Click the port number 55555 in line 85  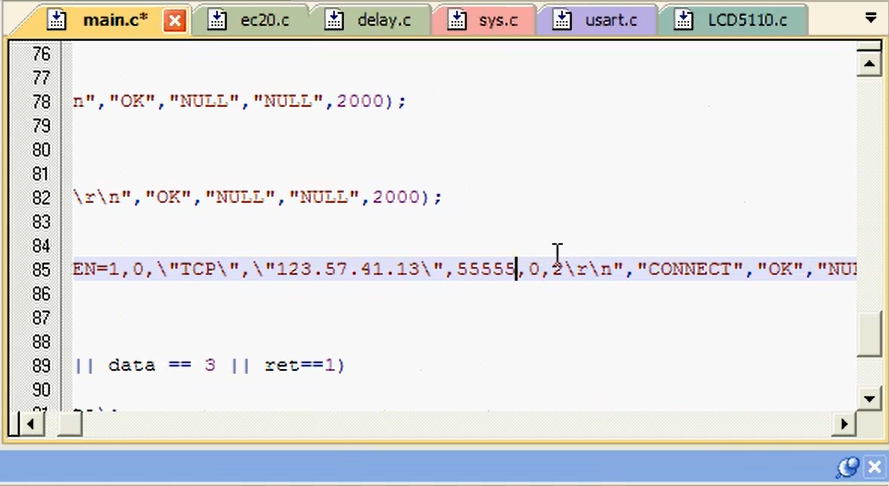pyautogui.click(x=486, y=269)
